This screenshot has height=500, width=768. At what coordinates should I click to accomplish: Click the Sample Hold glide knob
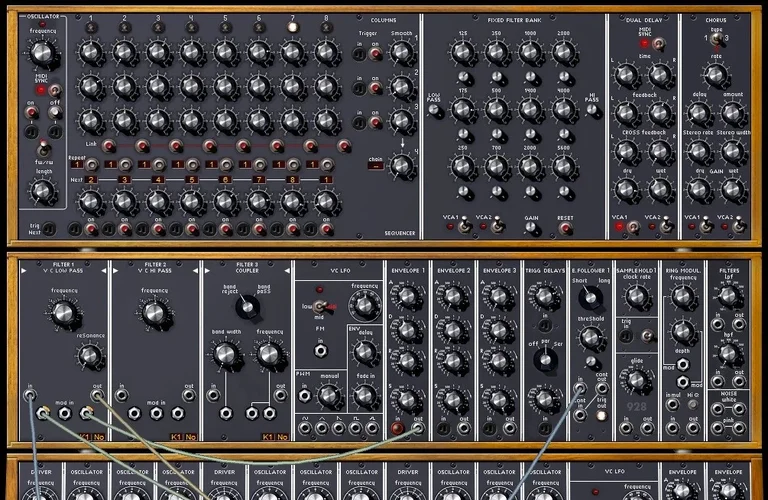(636, 381)
